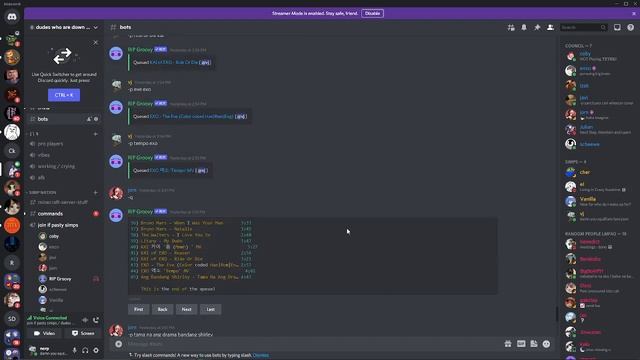
Task: Open the server name dropdown menu
Action: pyautogui.click(x=64, y=27)
